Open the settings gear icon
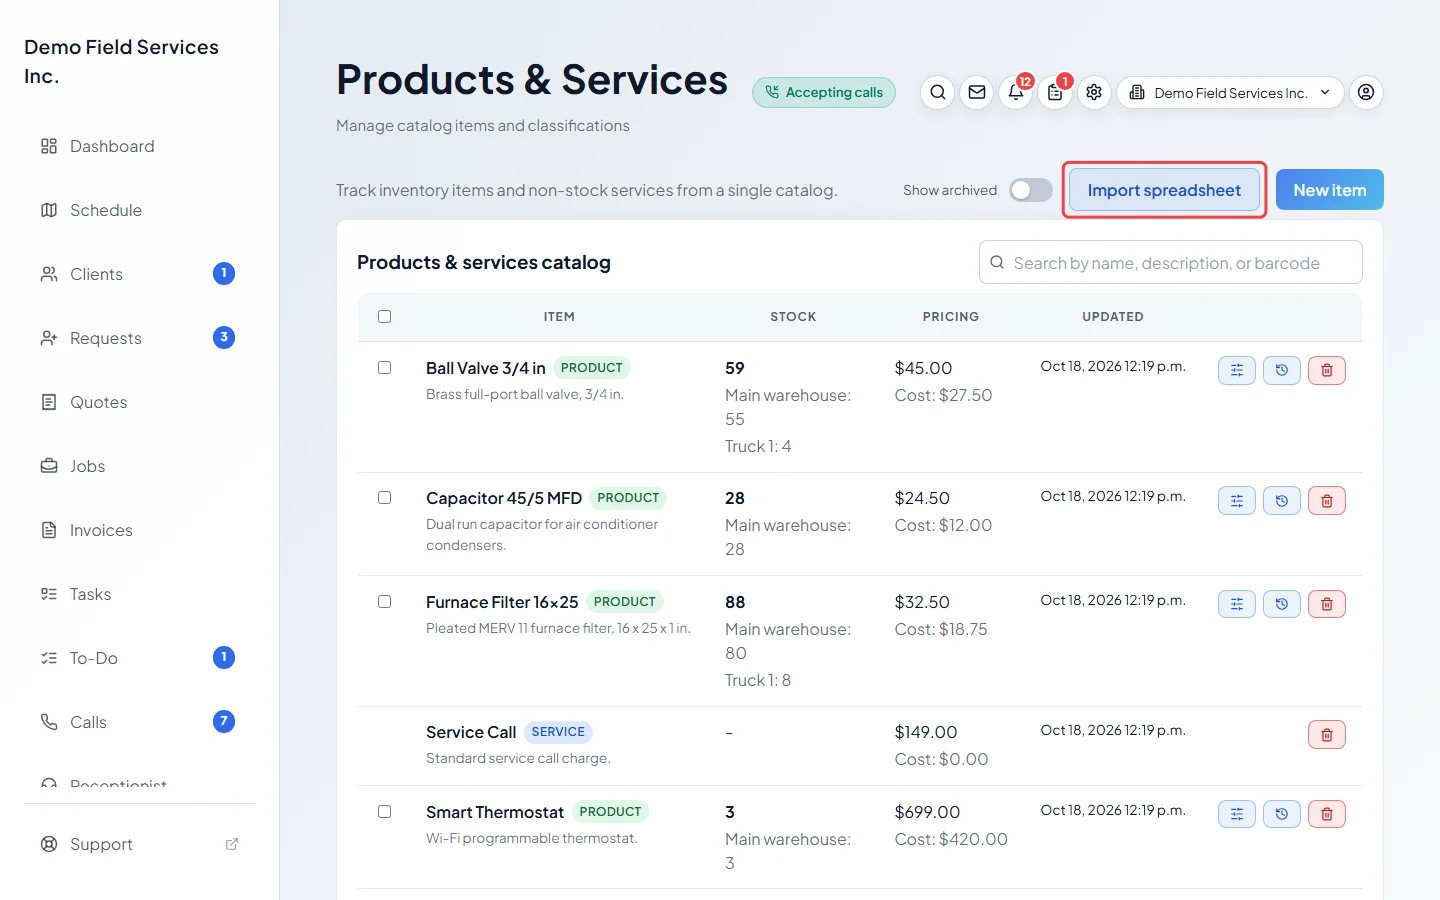Image resolution: width=1440 pixels, height=900 pixels. [x=1094, y=92]
